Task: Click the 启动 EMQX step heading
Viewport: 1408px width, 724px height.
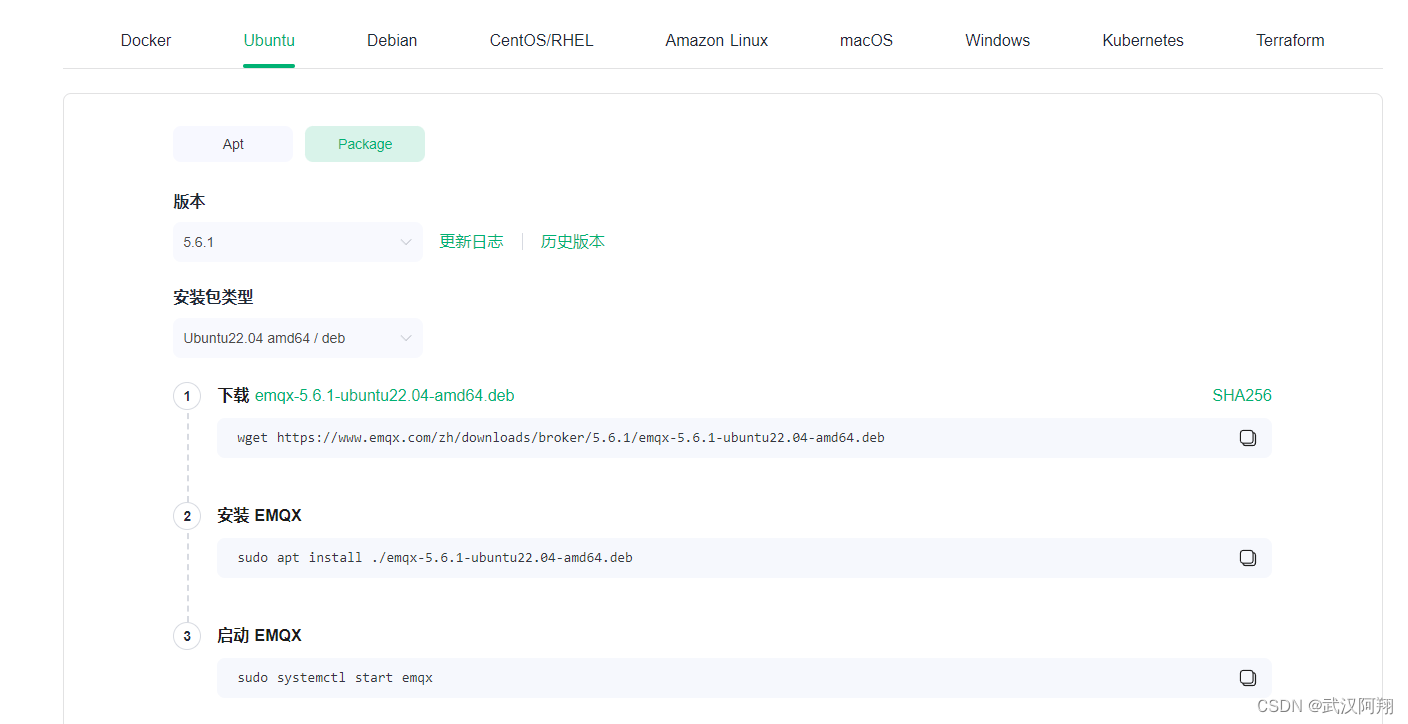Action: (x=259, y=636)
